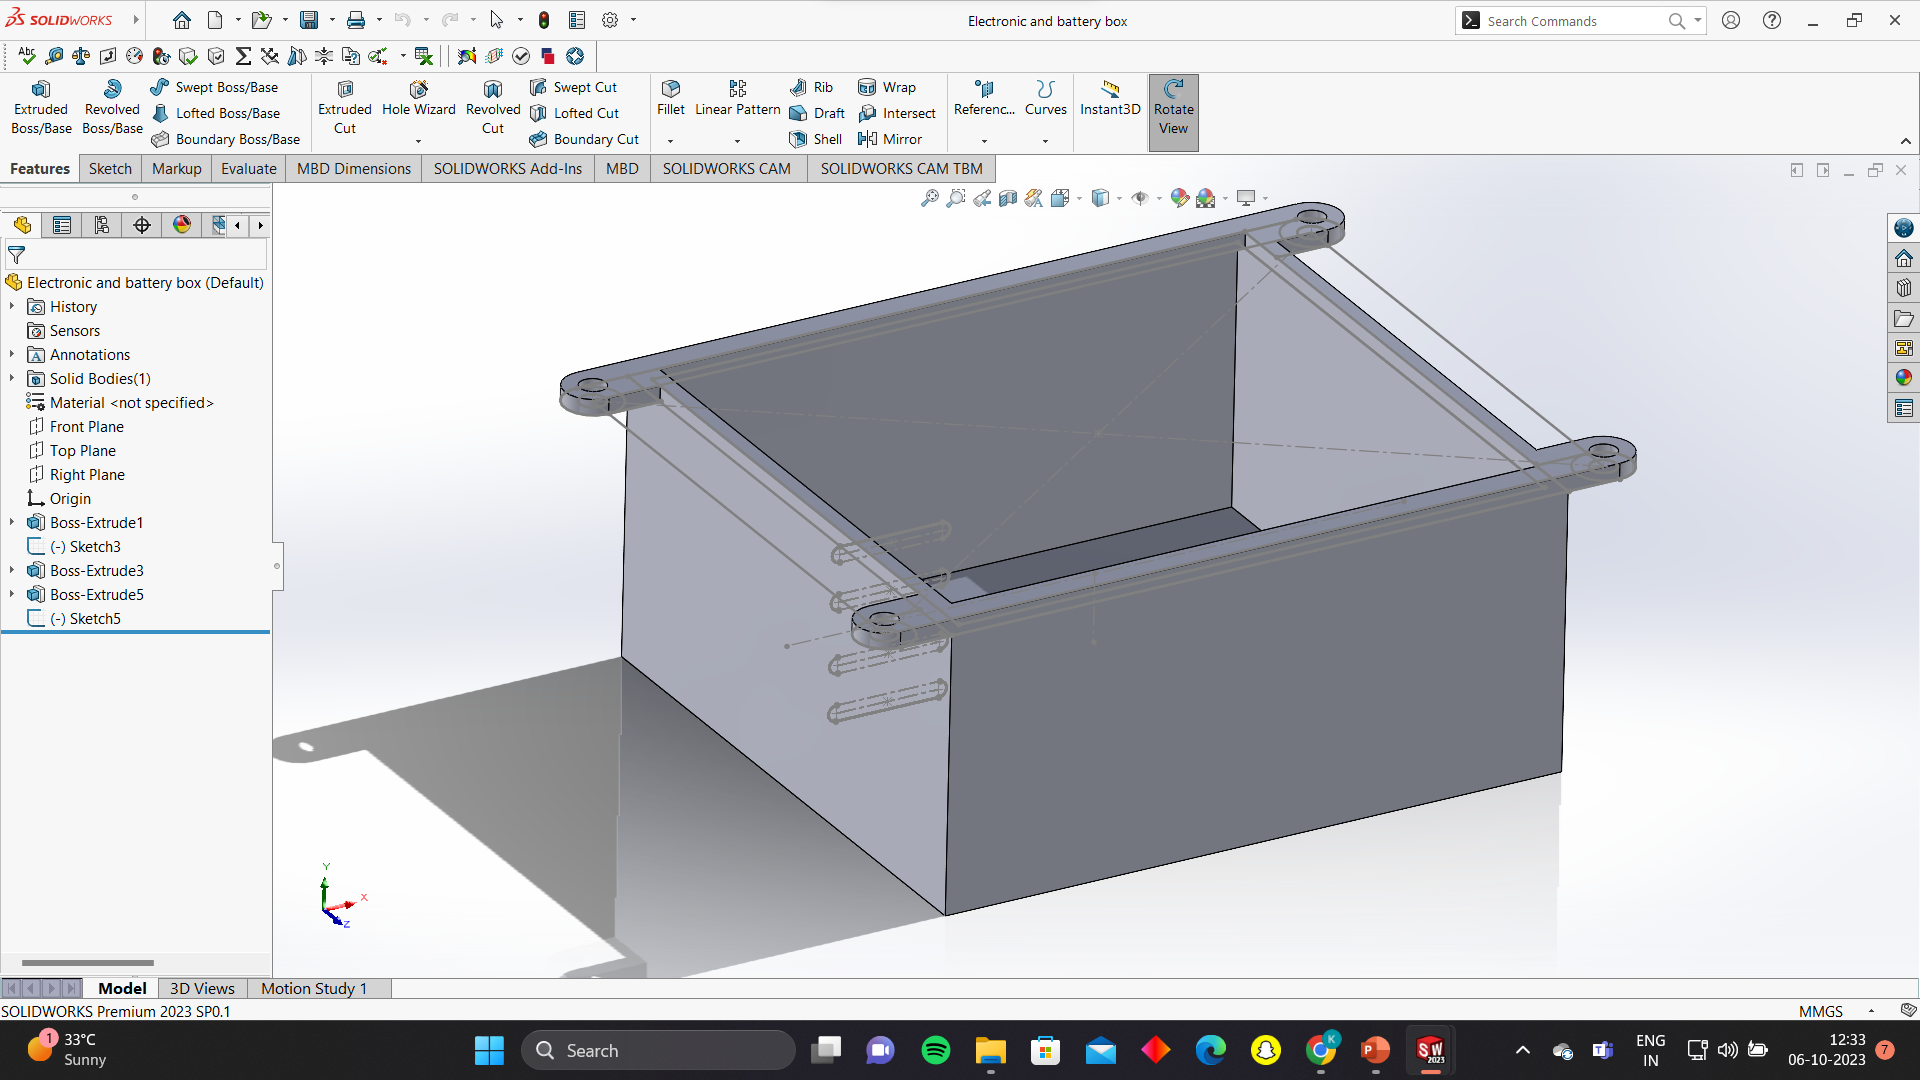Viewport: 1920px width, 1080px height.
Task: Switch to the Sketch tab
Action: (x=110, y=168)
